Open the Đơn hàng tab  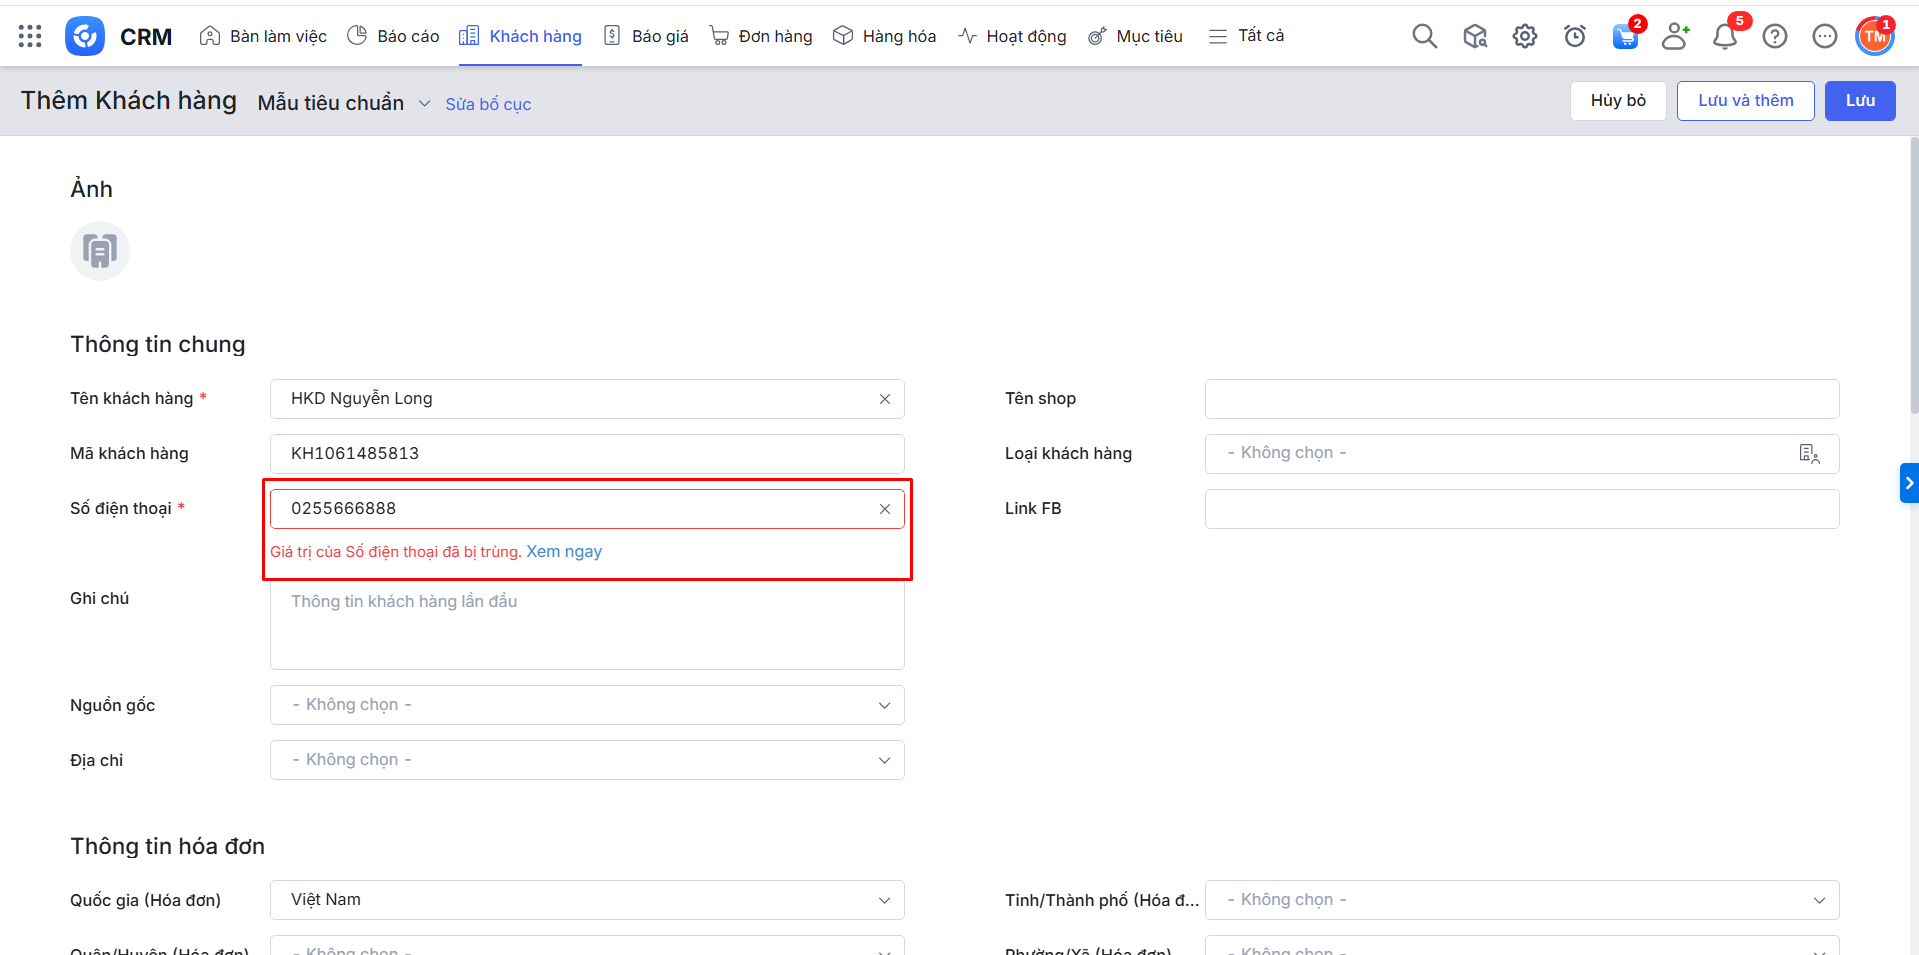tap(761, 36)
